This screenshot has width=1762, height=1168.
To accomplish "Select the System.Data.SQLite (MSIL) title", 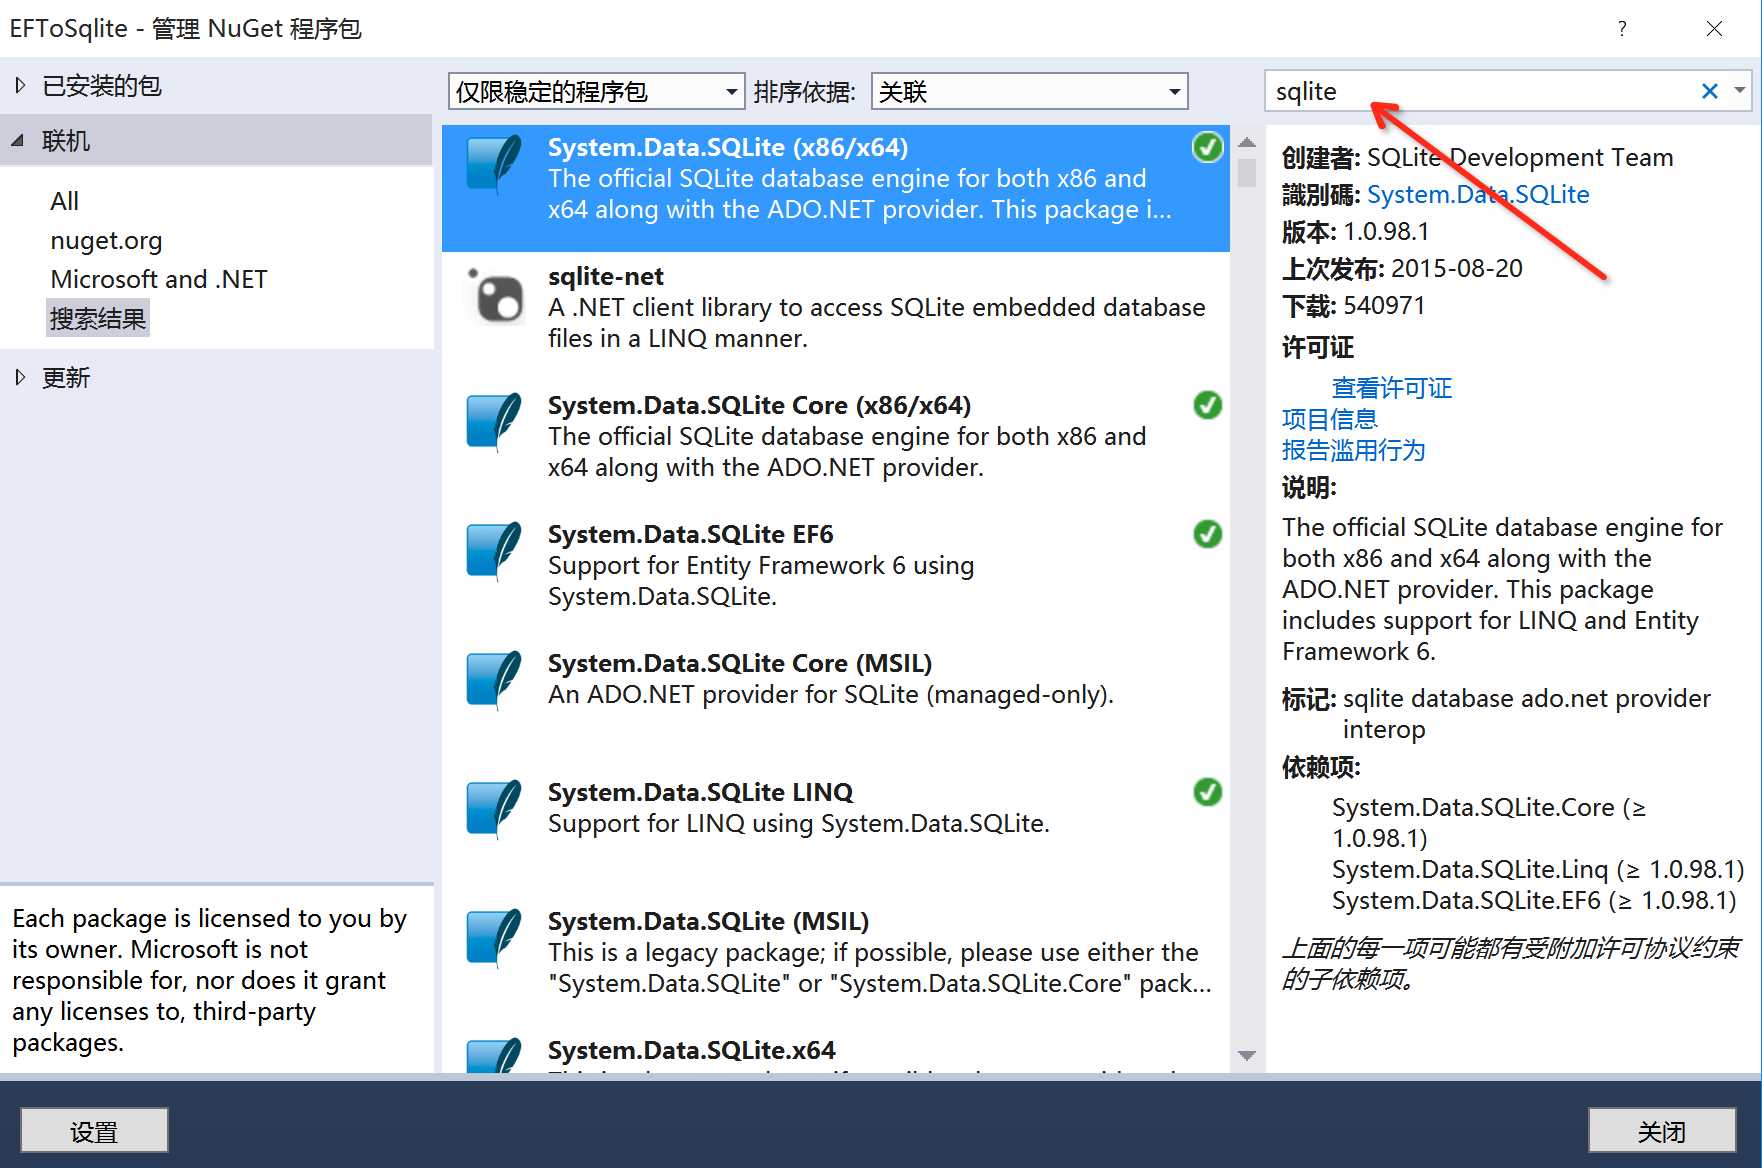I will pos(709,921).
